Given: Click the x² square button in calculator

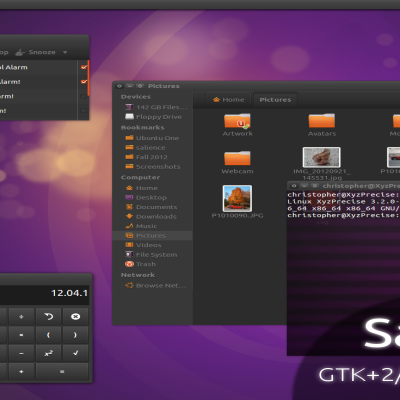Looking at the screenshot, I should click(x=48, y=353).
